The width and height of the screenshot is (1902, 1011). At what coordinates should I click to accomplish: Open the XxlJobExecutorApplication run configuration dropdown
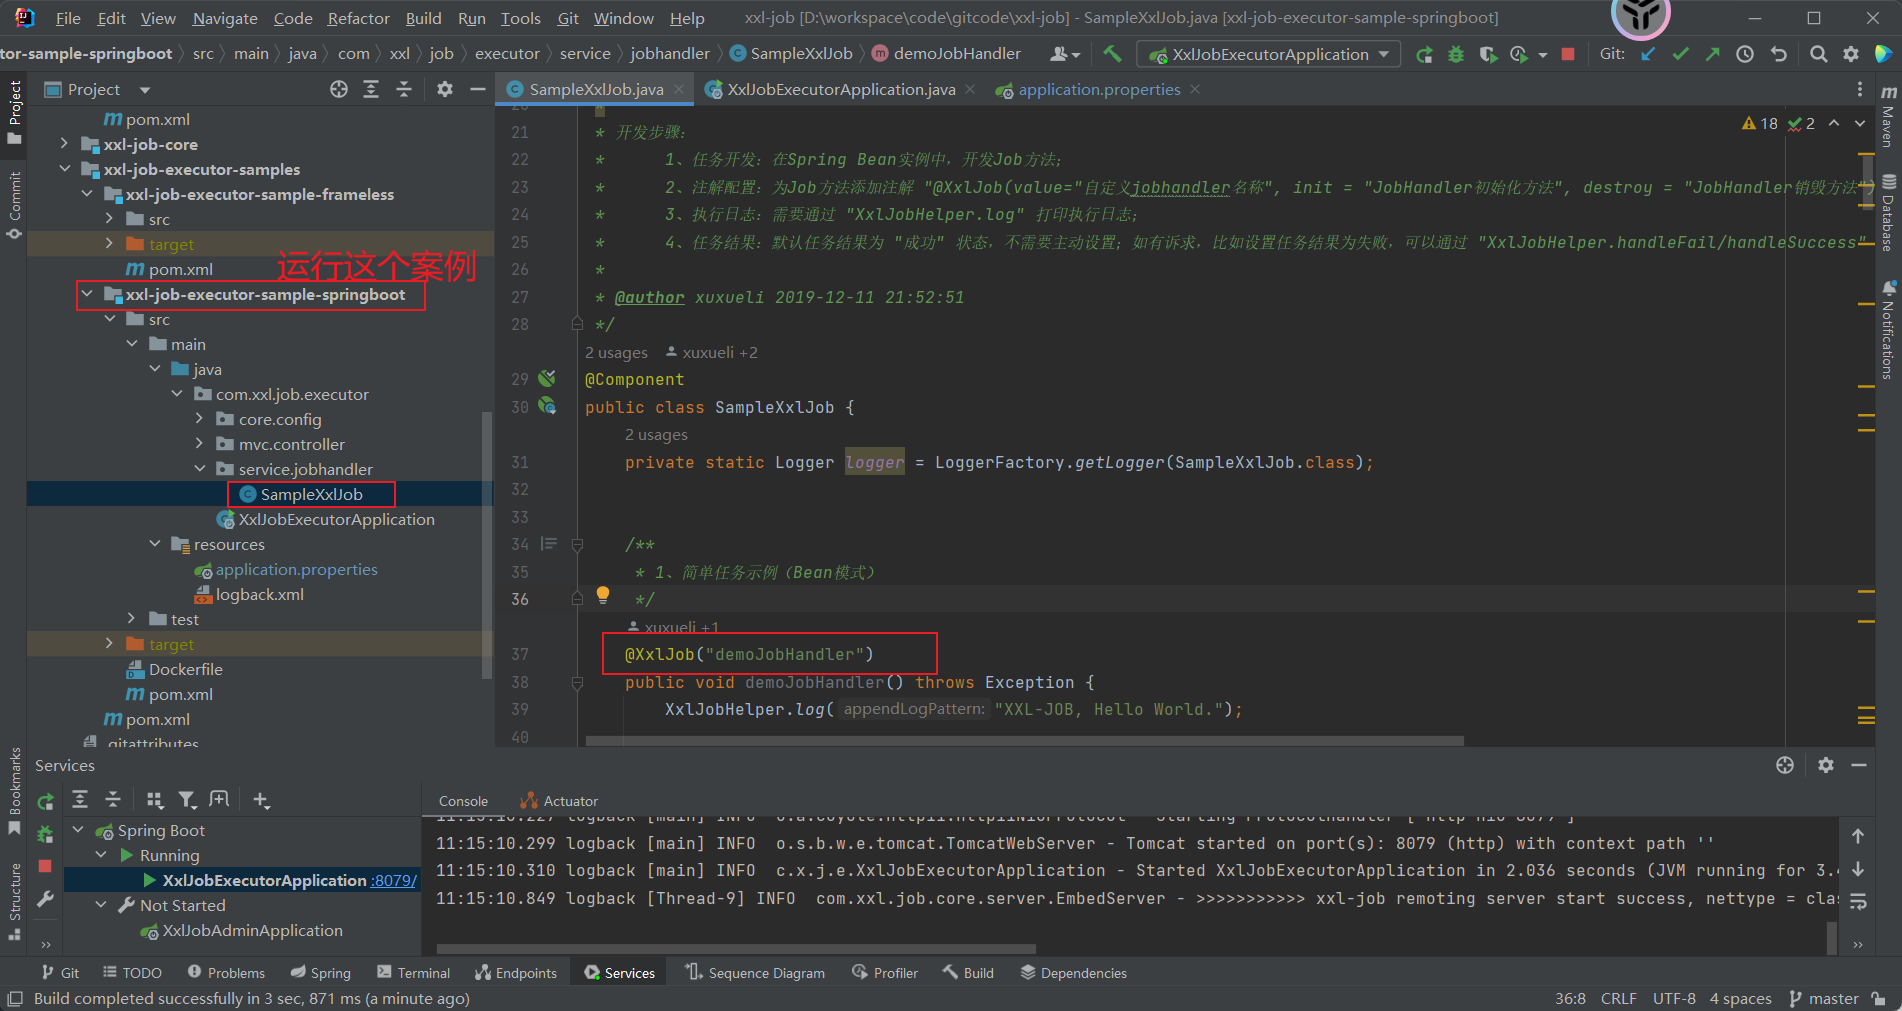point(1270,54)
